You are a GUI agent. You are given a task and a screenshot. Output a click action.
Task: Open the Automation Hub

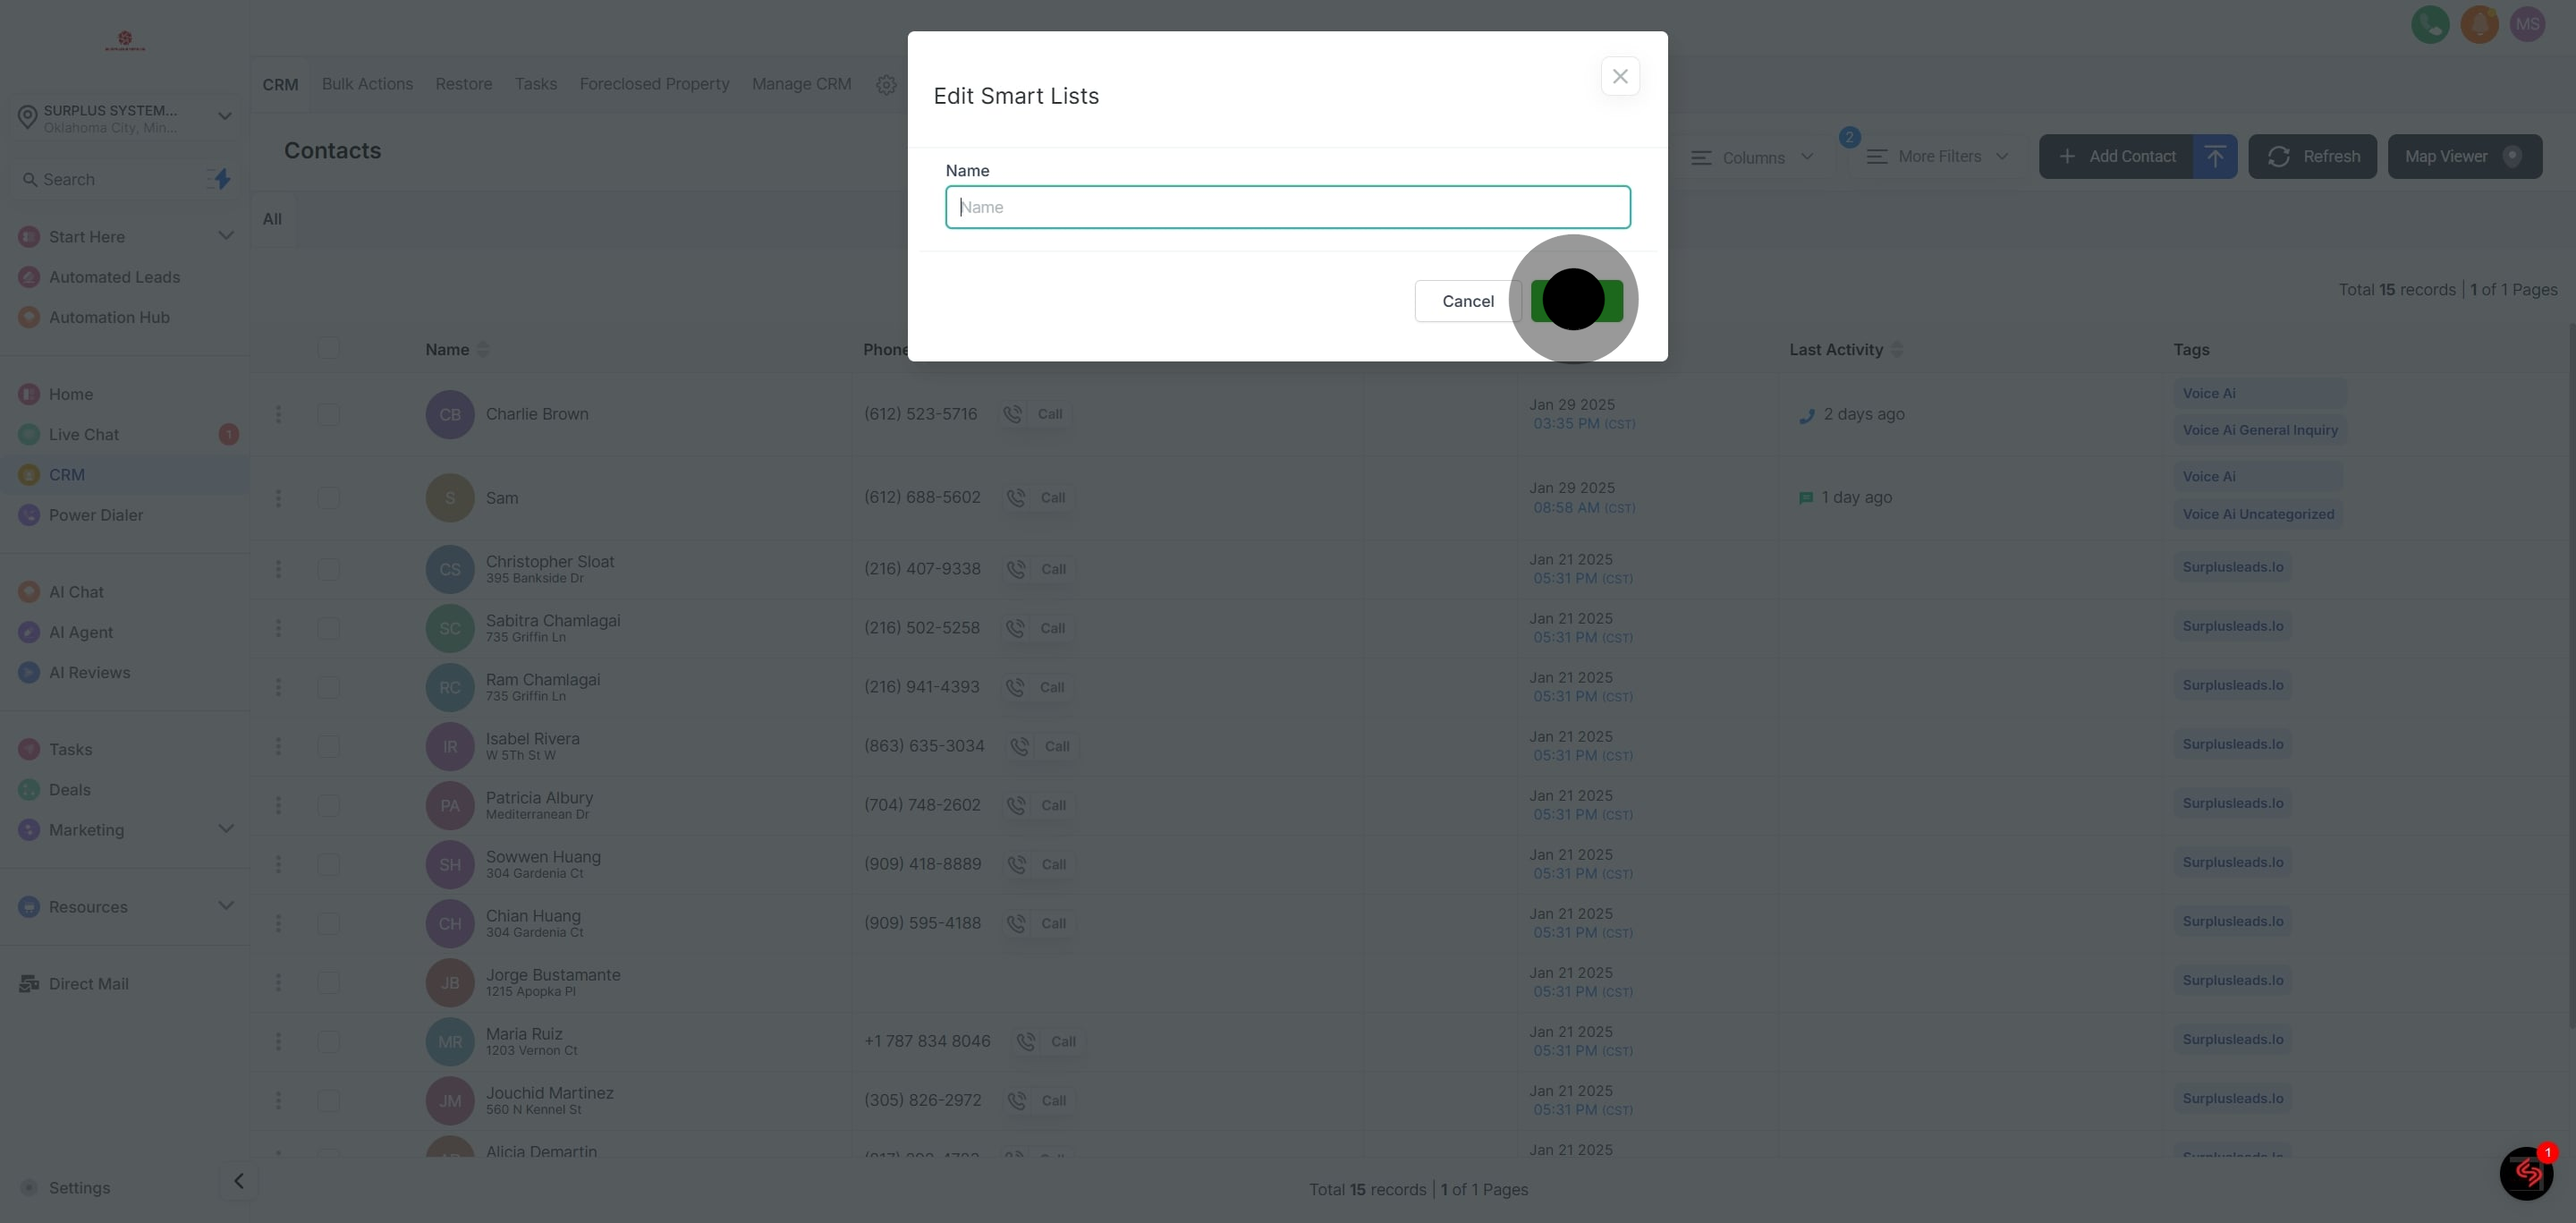[109, 317]
